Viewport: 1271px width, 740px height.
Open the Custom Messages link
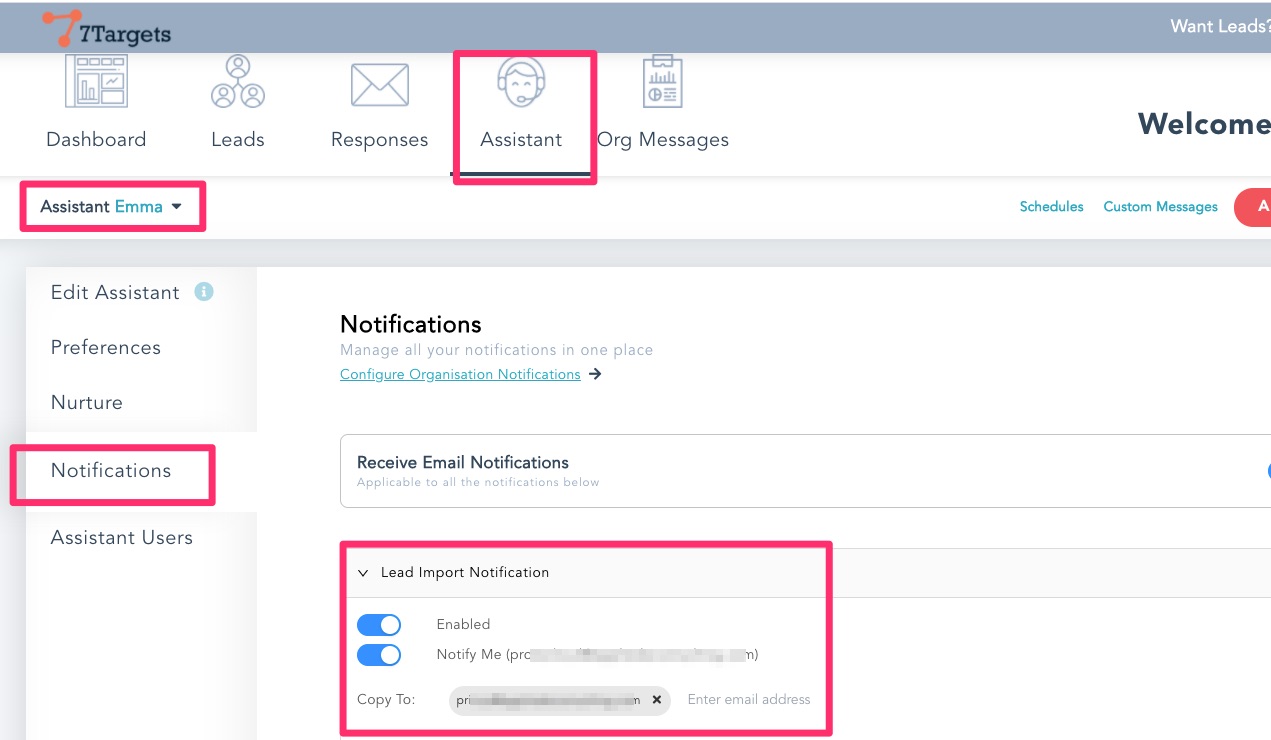point(1160,207)
